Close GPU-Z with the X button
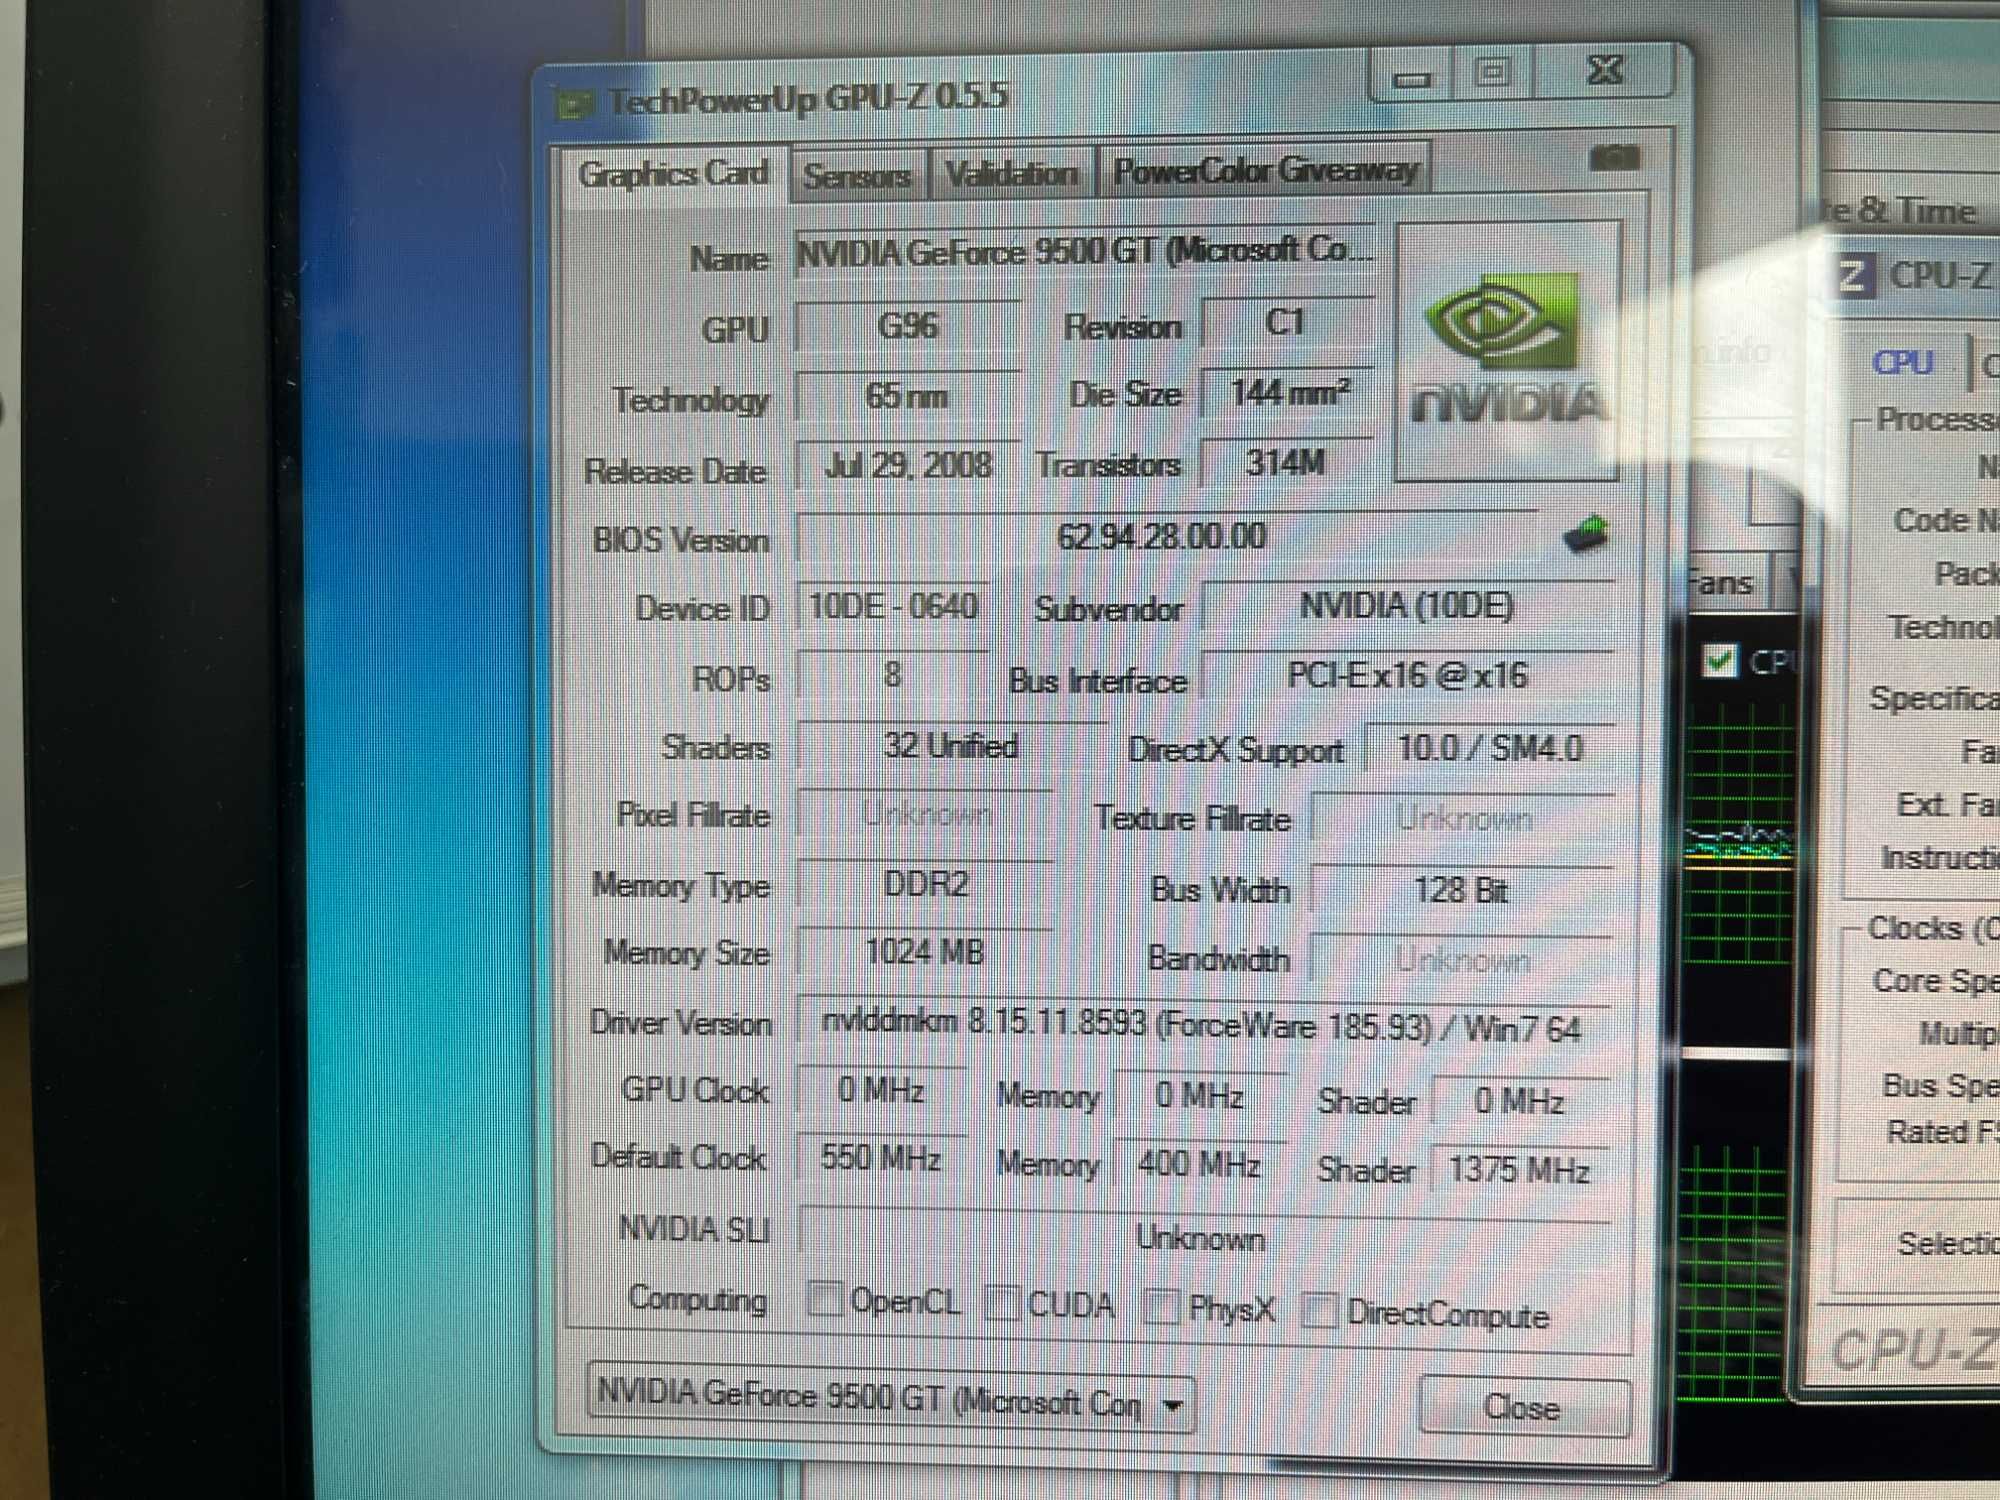 1605,69
